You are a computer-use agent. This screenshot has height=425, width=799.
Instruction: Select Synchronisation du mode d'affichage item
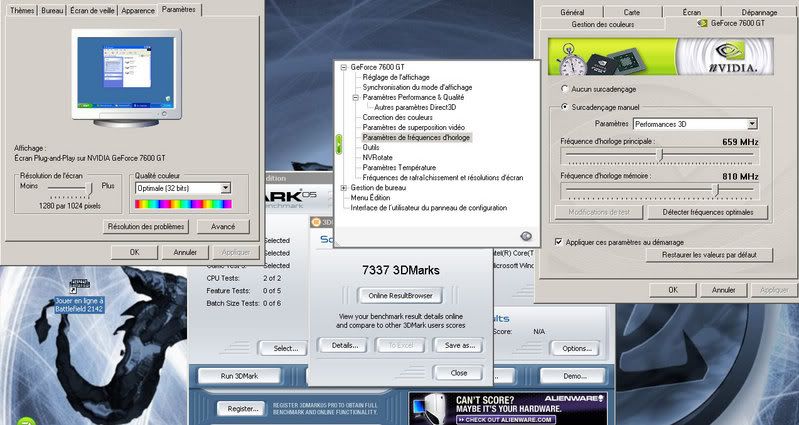(x=417, y=87)
